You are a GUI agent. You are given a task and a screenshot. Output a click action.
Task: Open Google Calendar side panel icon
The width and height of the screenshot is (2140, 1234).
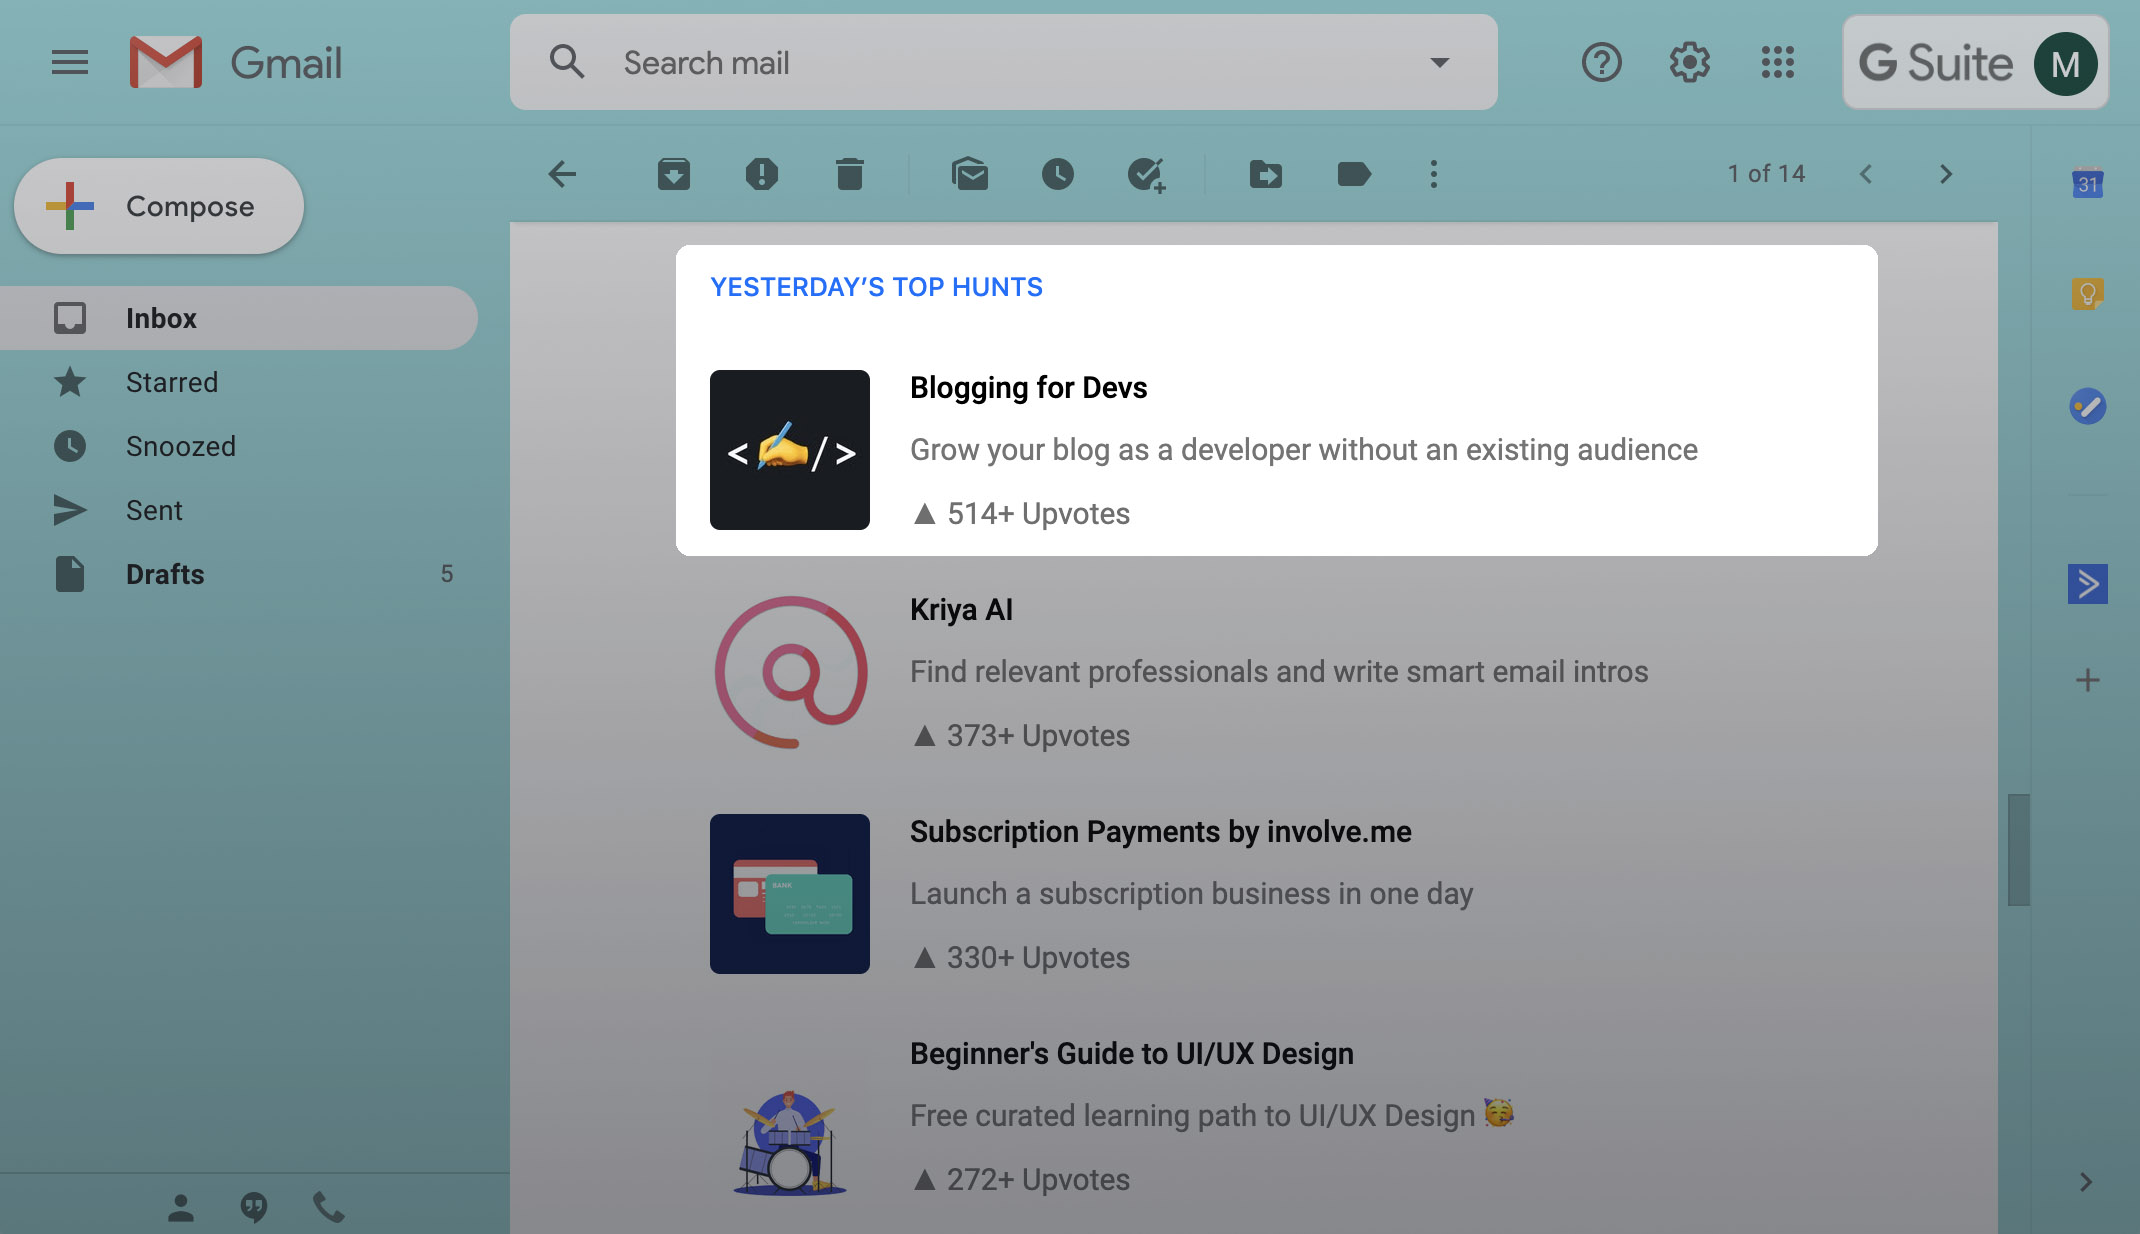[2088, 182]
